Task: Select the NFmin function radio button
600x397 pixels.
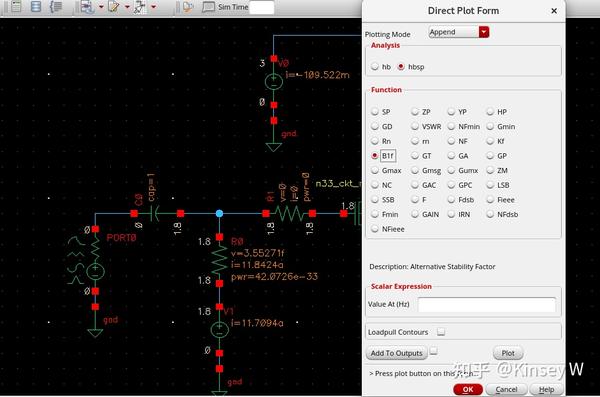Action: click(x=451, y=126)
